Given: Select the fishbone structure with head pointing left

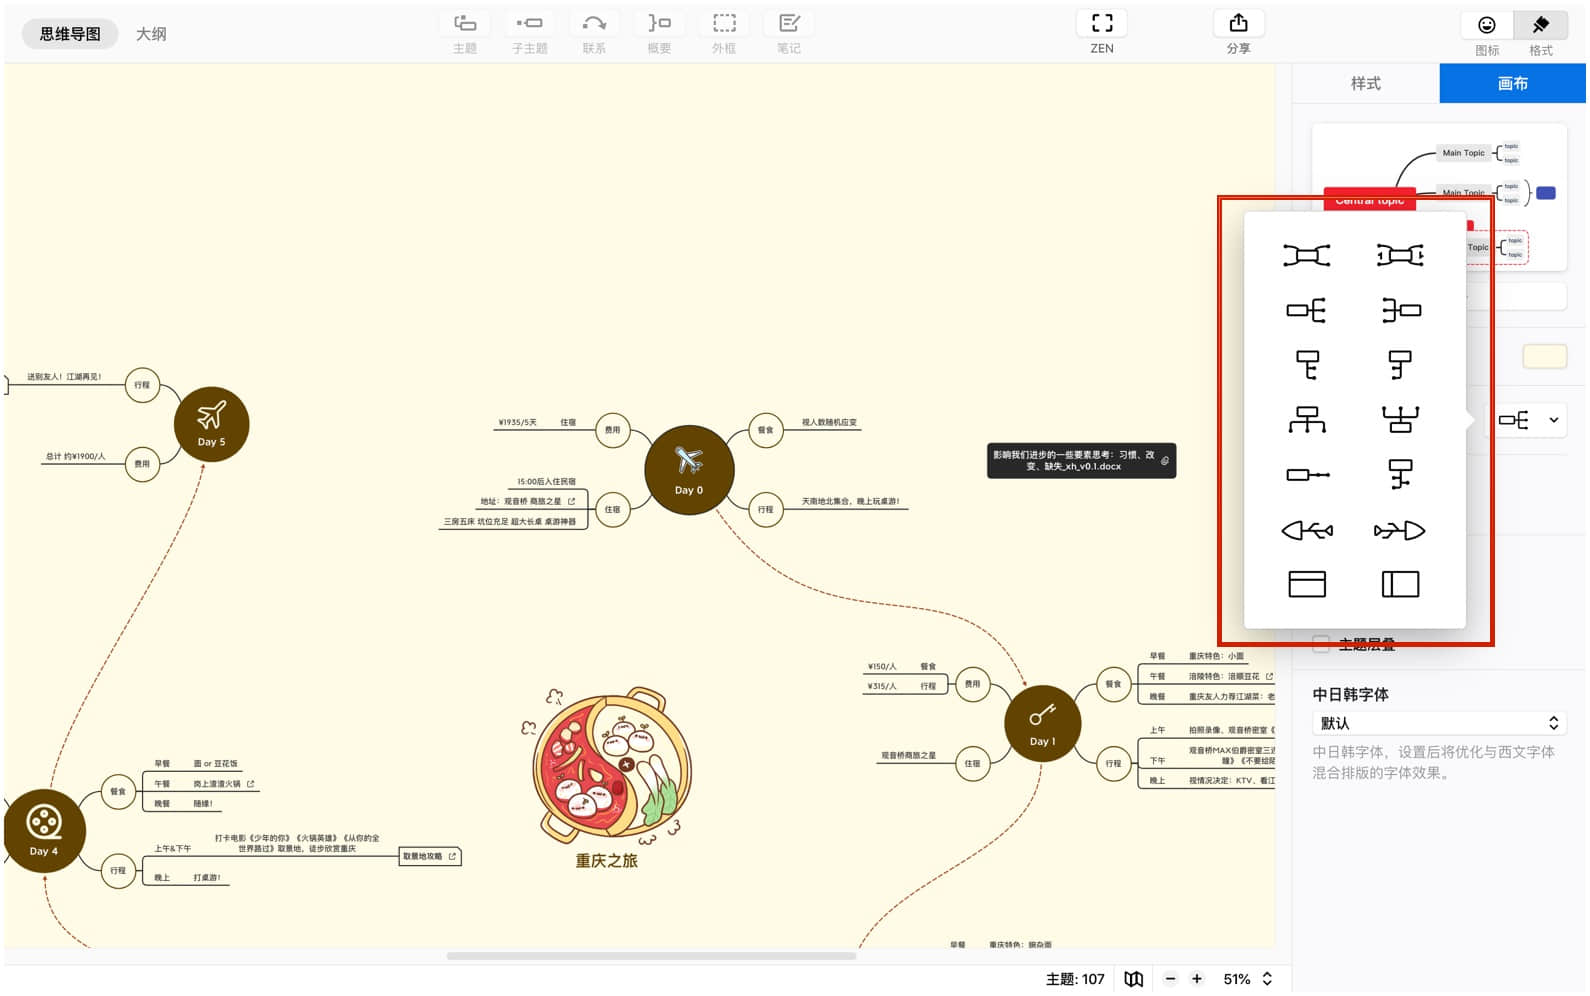Looking at the screenshot, I should tap(1306, 530).
